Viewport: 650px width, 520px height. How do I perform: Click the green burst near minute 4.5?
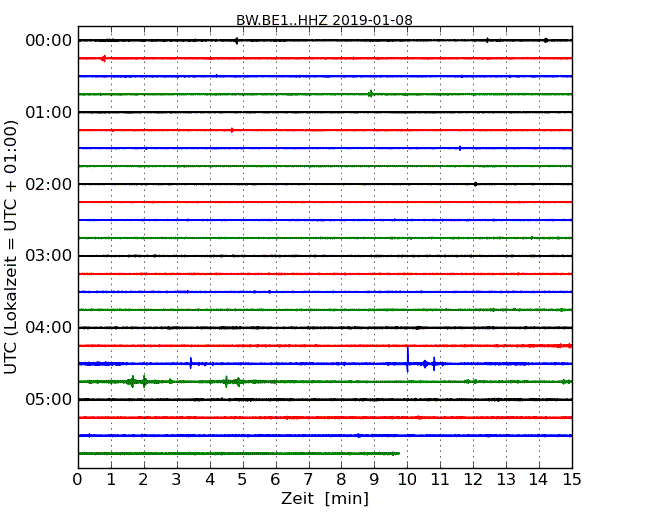pos(226,381)
